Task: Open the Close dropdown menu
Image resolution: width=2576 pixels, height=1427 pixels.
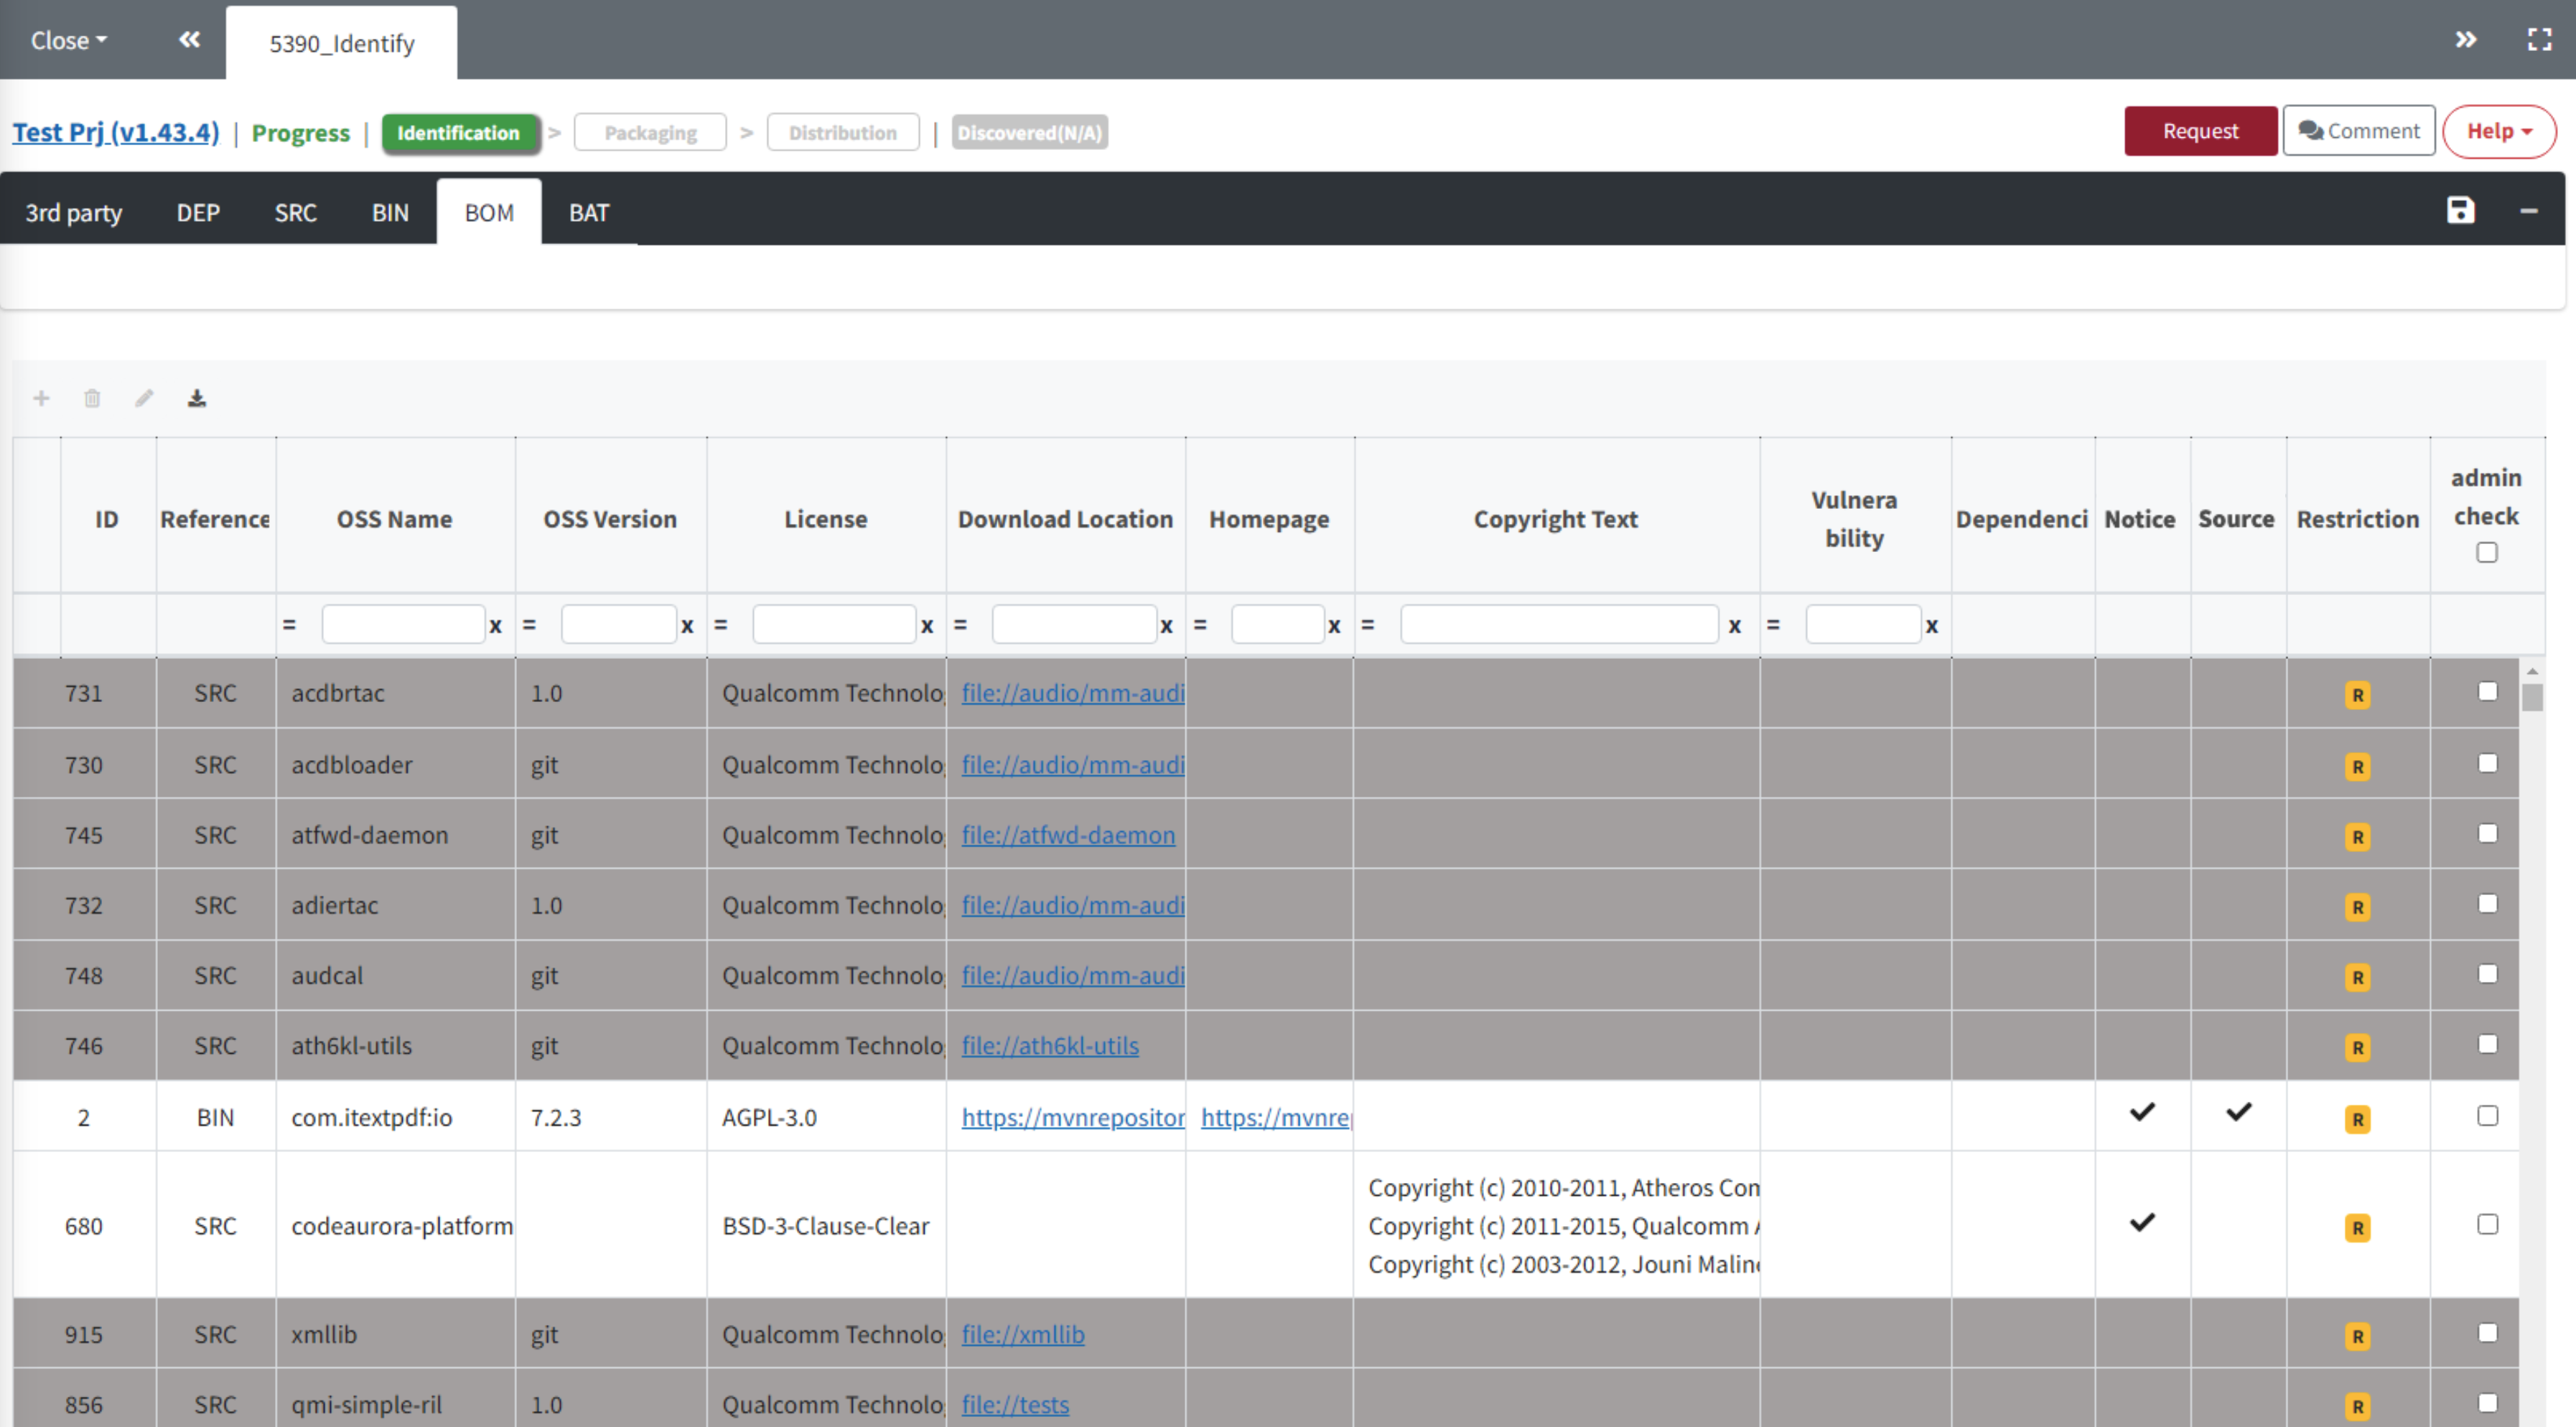Action: pyautogui.click(x=68, y=40)
